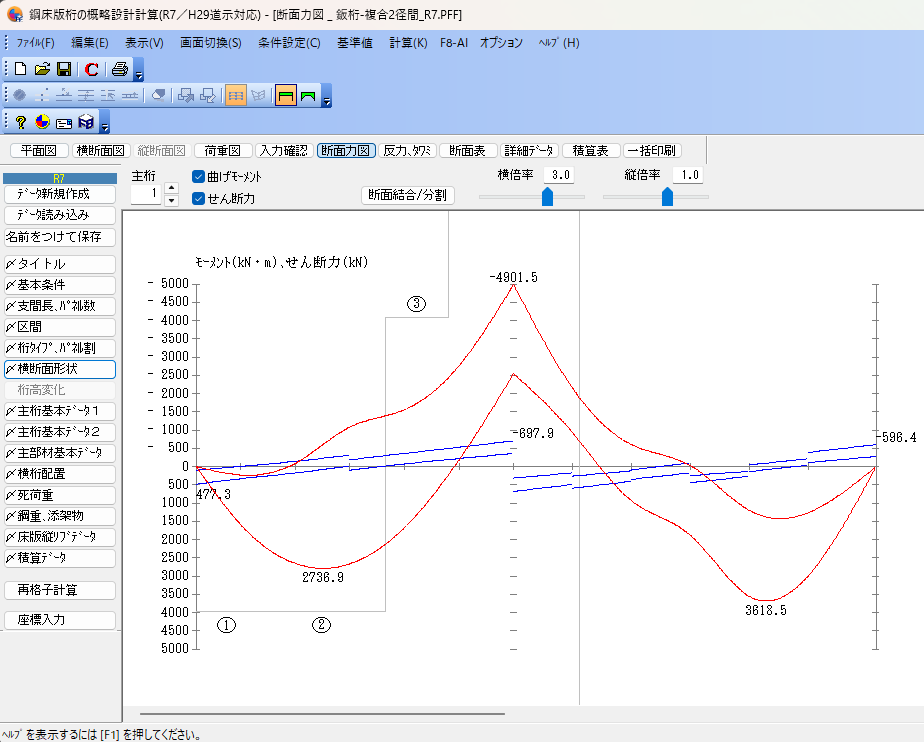Open the F8-AI menu
The width and height of the screenshot is (924, 742).
pos(454,43)
